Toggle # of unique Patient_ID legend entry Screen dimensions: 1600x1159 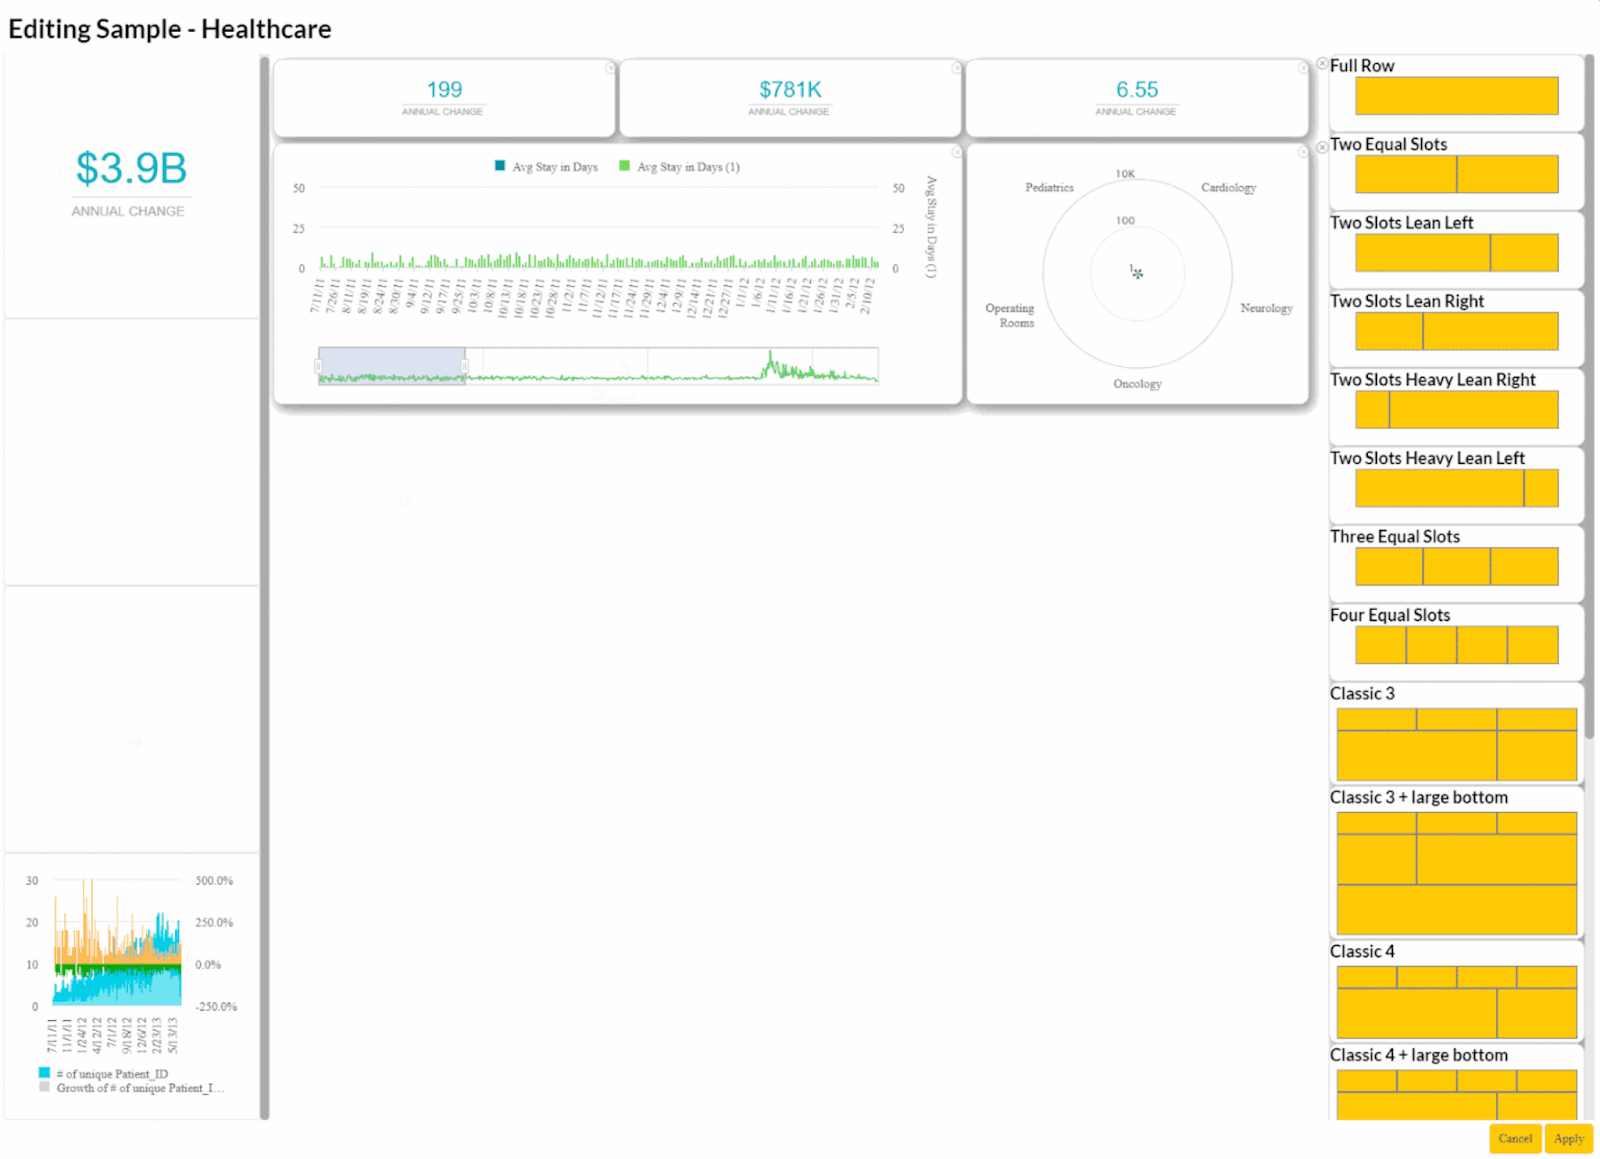point(104,1073)
